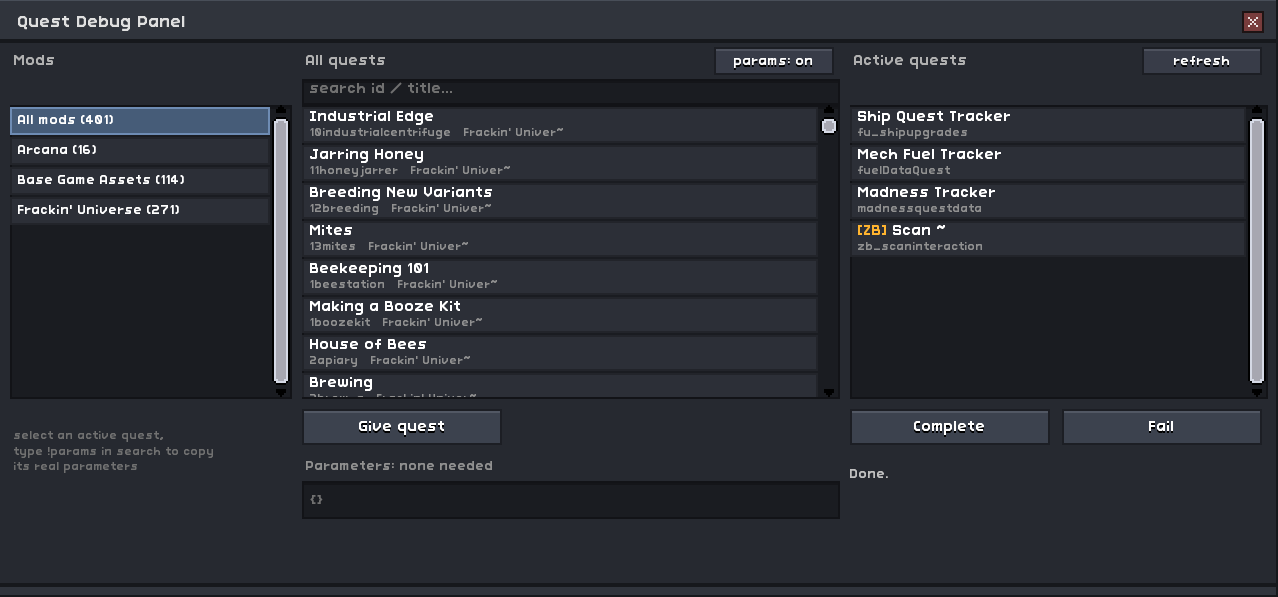
Task: Click the All quests scrollbar handle
Action: 829,126
